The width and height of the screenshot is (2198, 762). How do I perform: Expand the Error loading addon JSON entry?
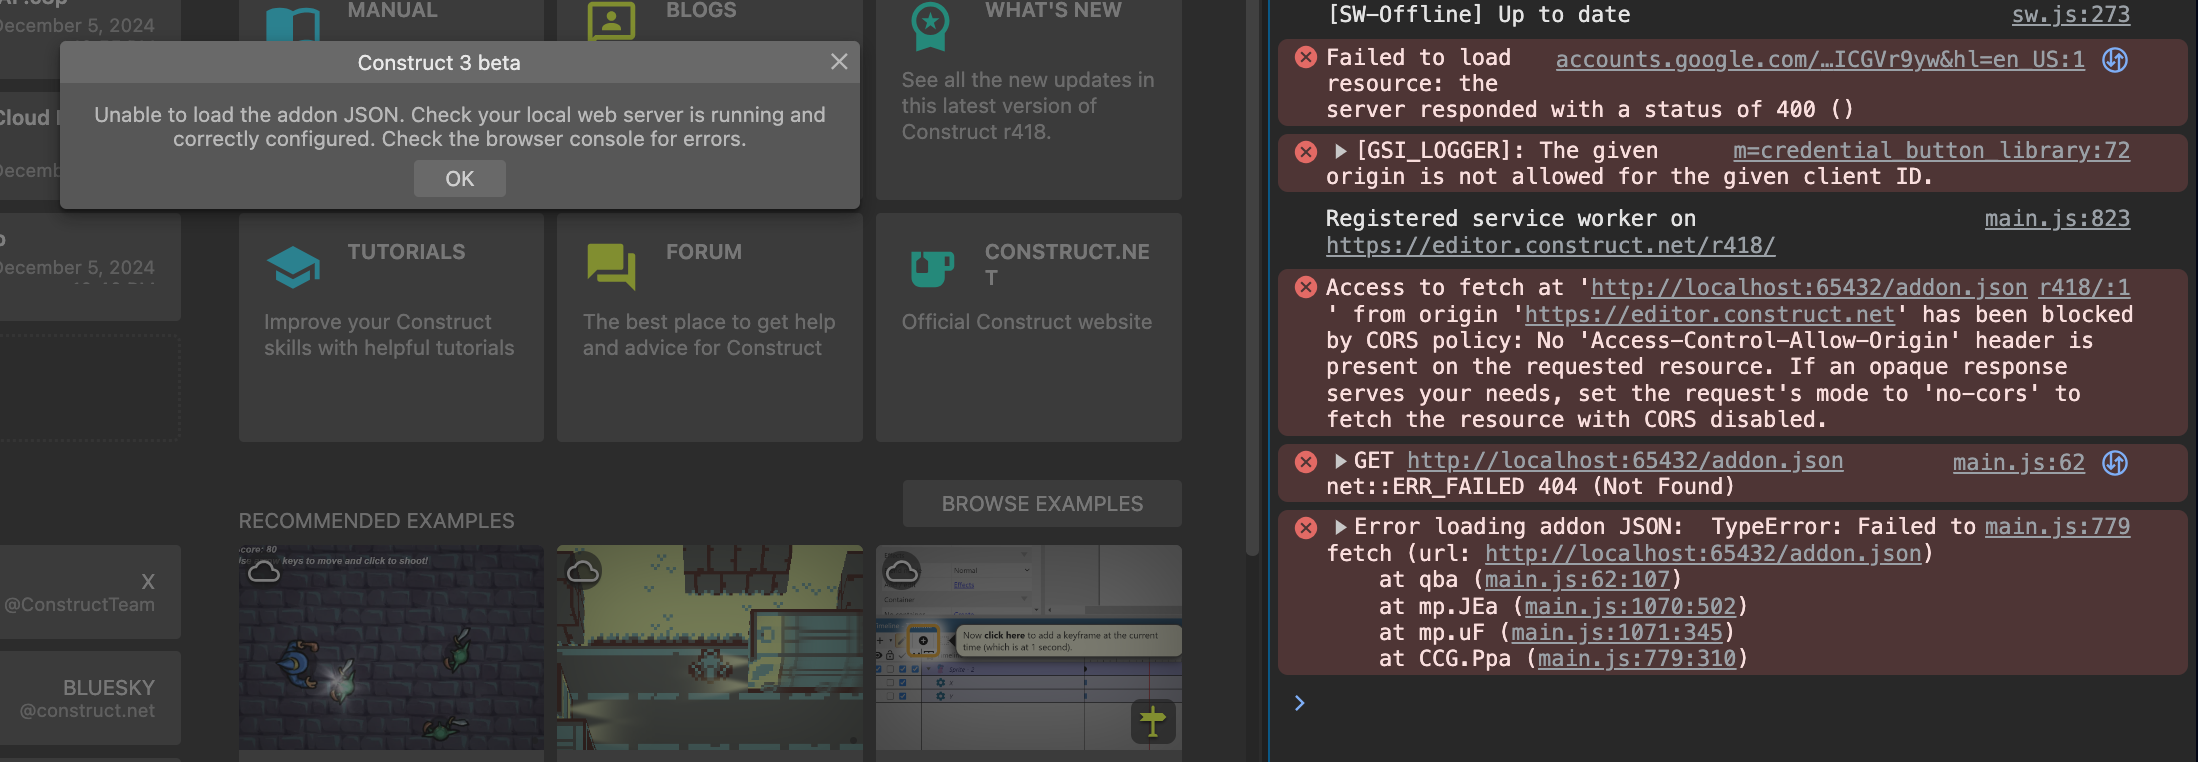(1341, 527)
